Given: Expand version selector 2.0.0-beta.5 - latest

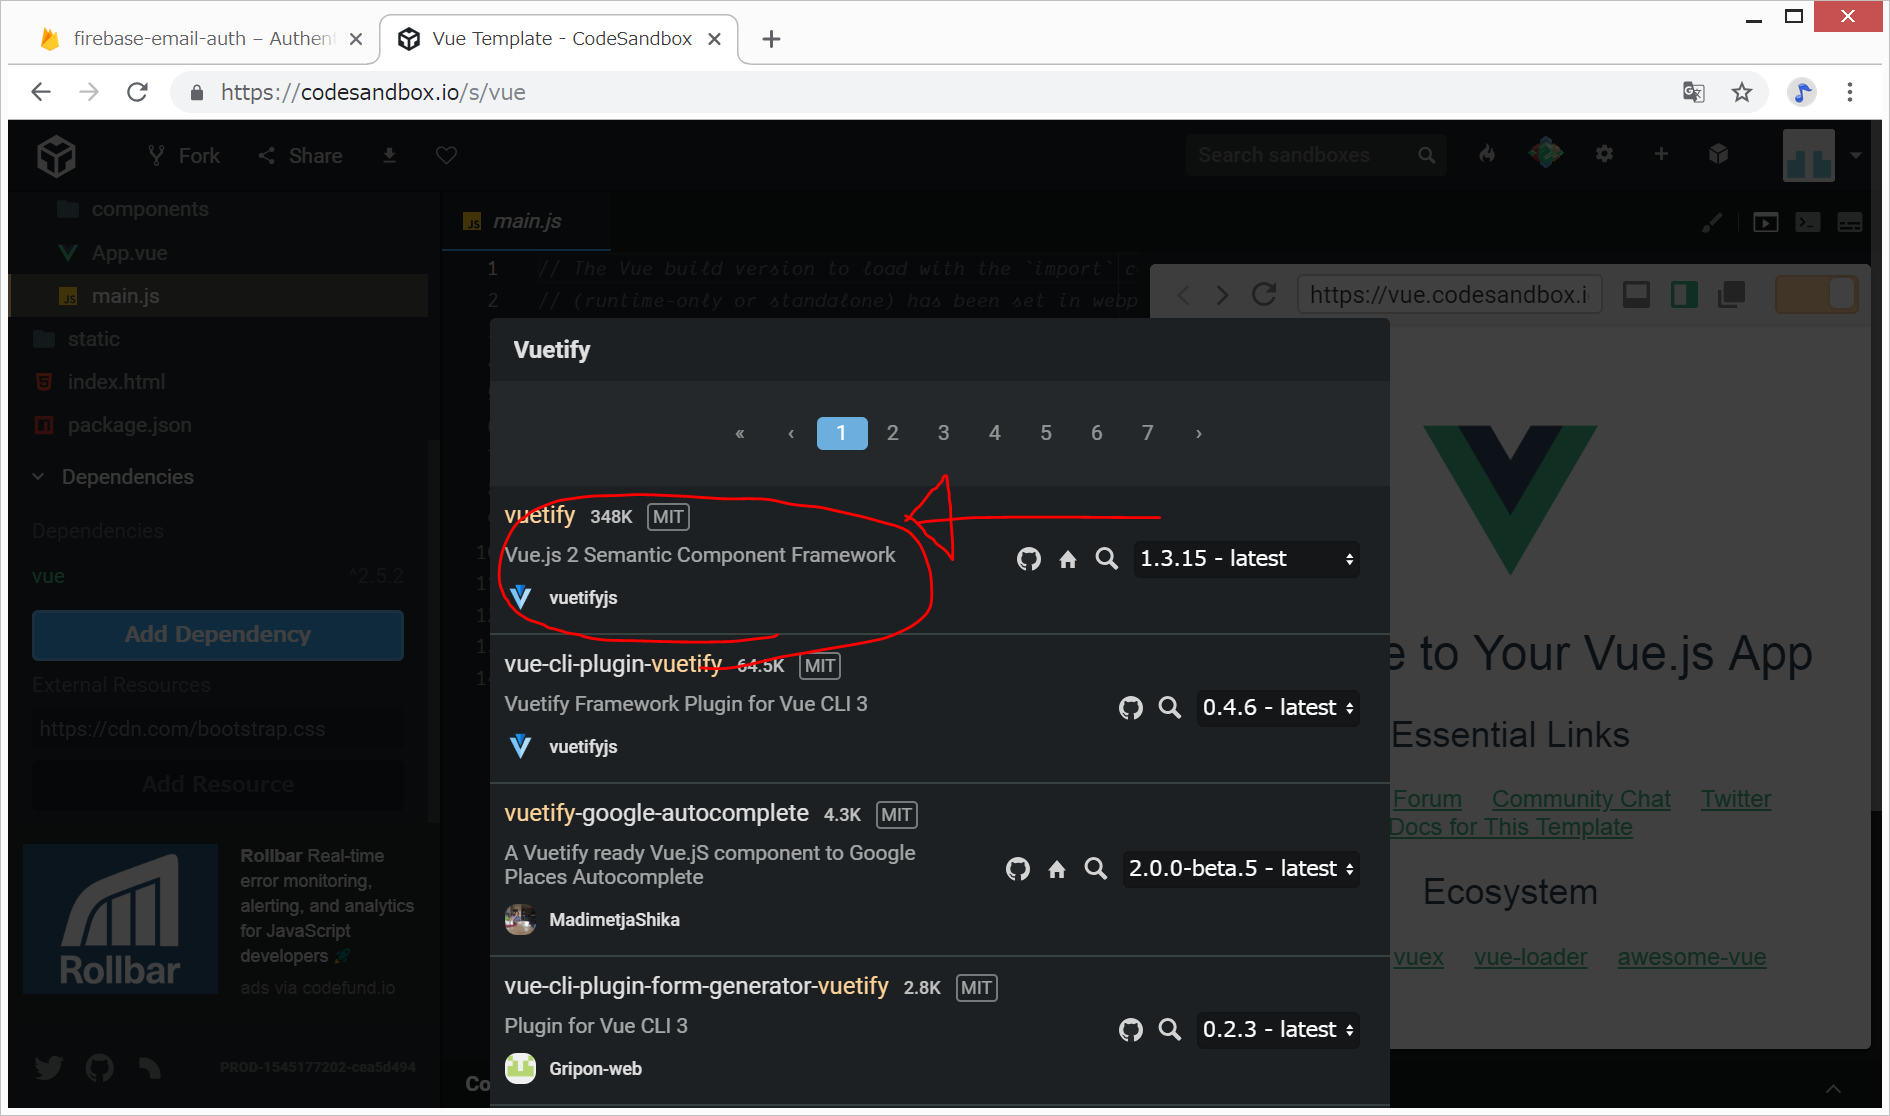Looking at the screenshot, I should [1240, 869].
